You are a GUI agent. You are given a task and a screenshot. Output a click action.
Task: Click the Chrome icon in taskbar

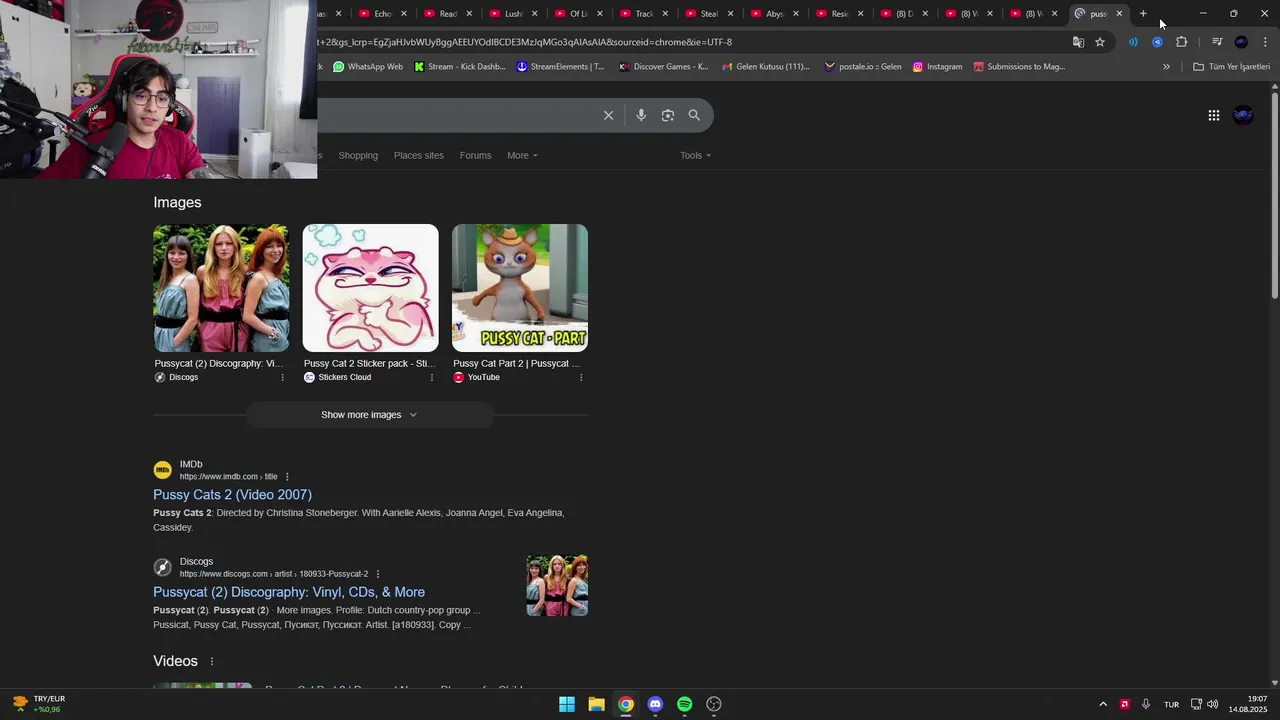click(626, 704)
